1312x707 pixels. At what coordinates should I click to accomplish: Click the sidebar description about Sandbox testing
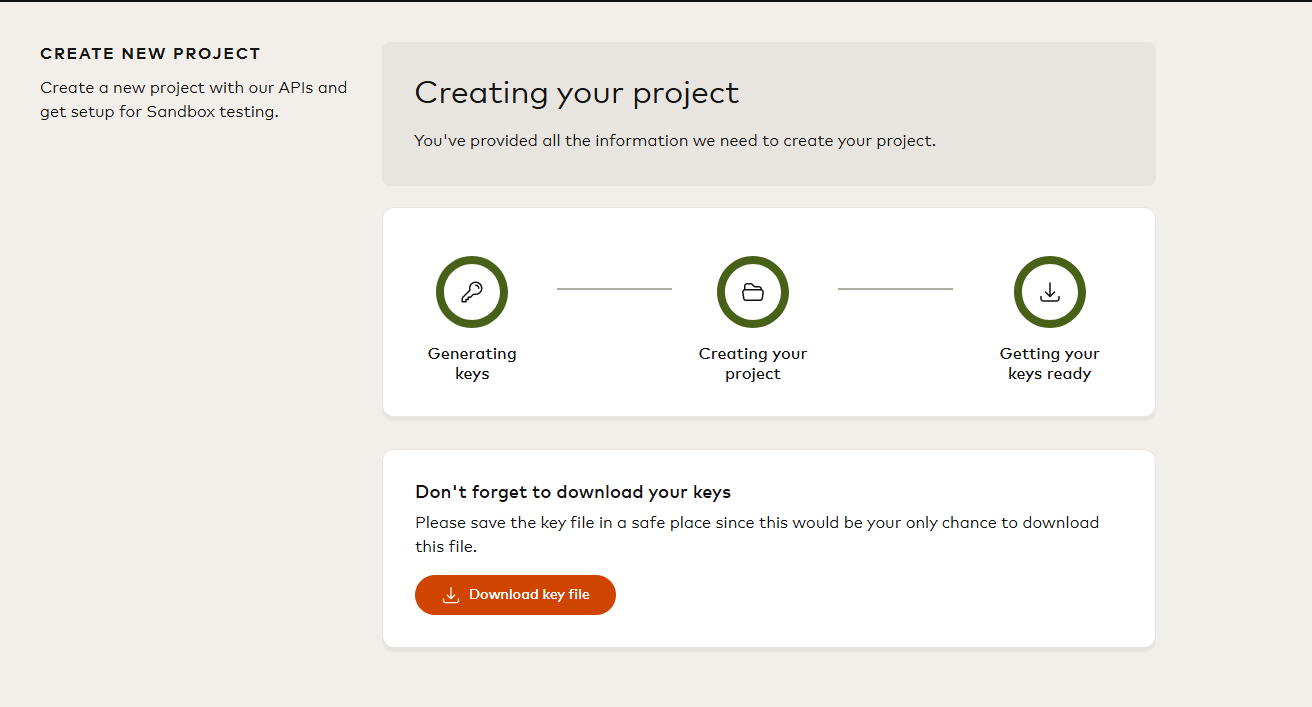coord(194,100)
